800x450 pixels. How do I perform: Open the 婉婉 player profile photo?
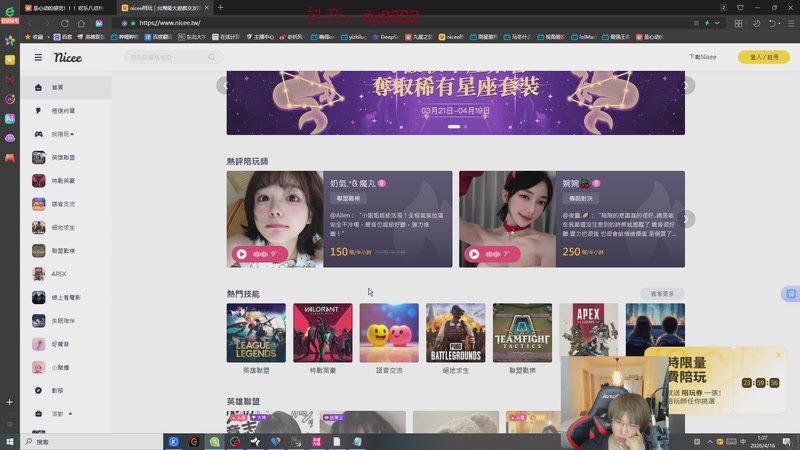(x=507, y=219)
